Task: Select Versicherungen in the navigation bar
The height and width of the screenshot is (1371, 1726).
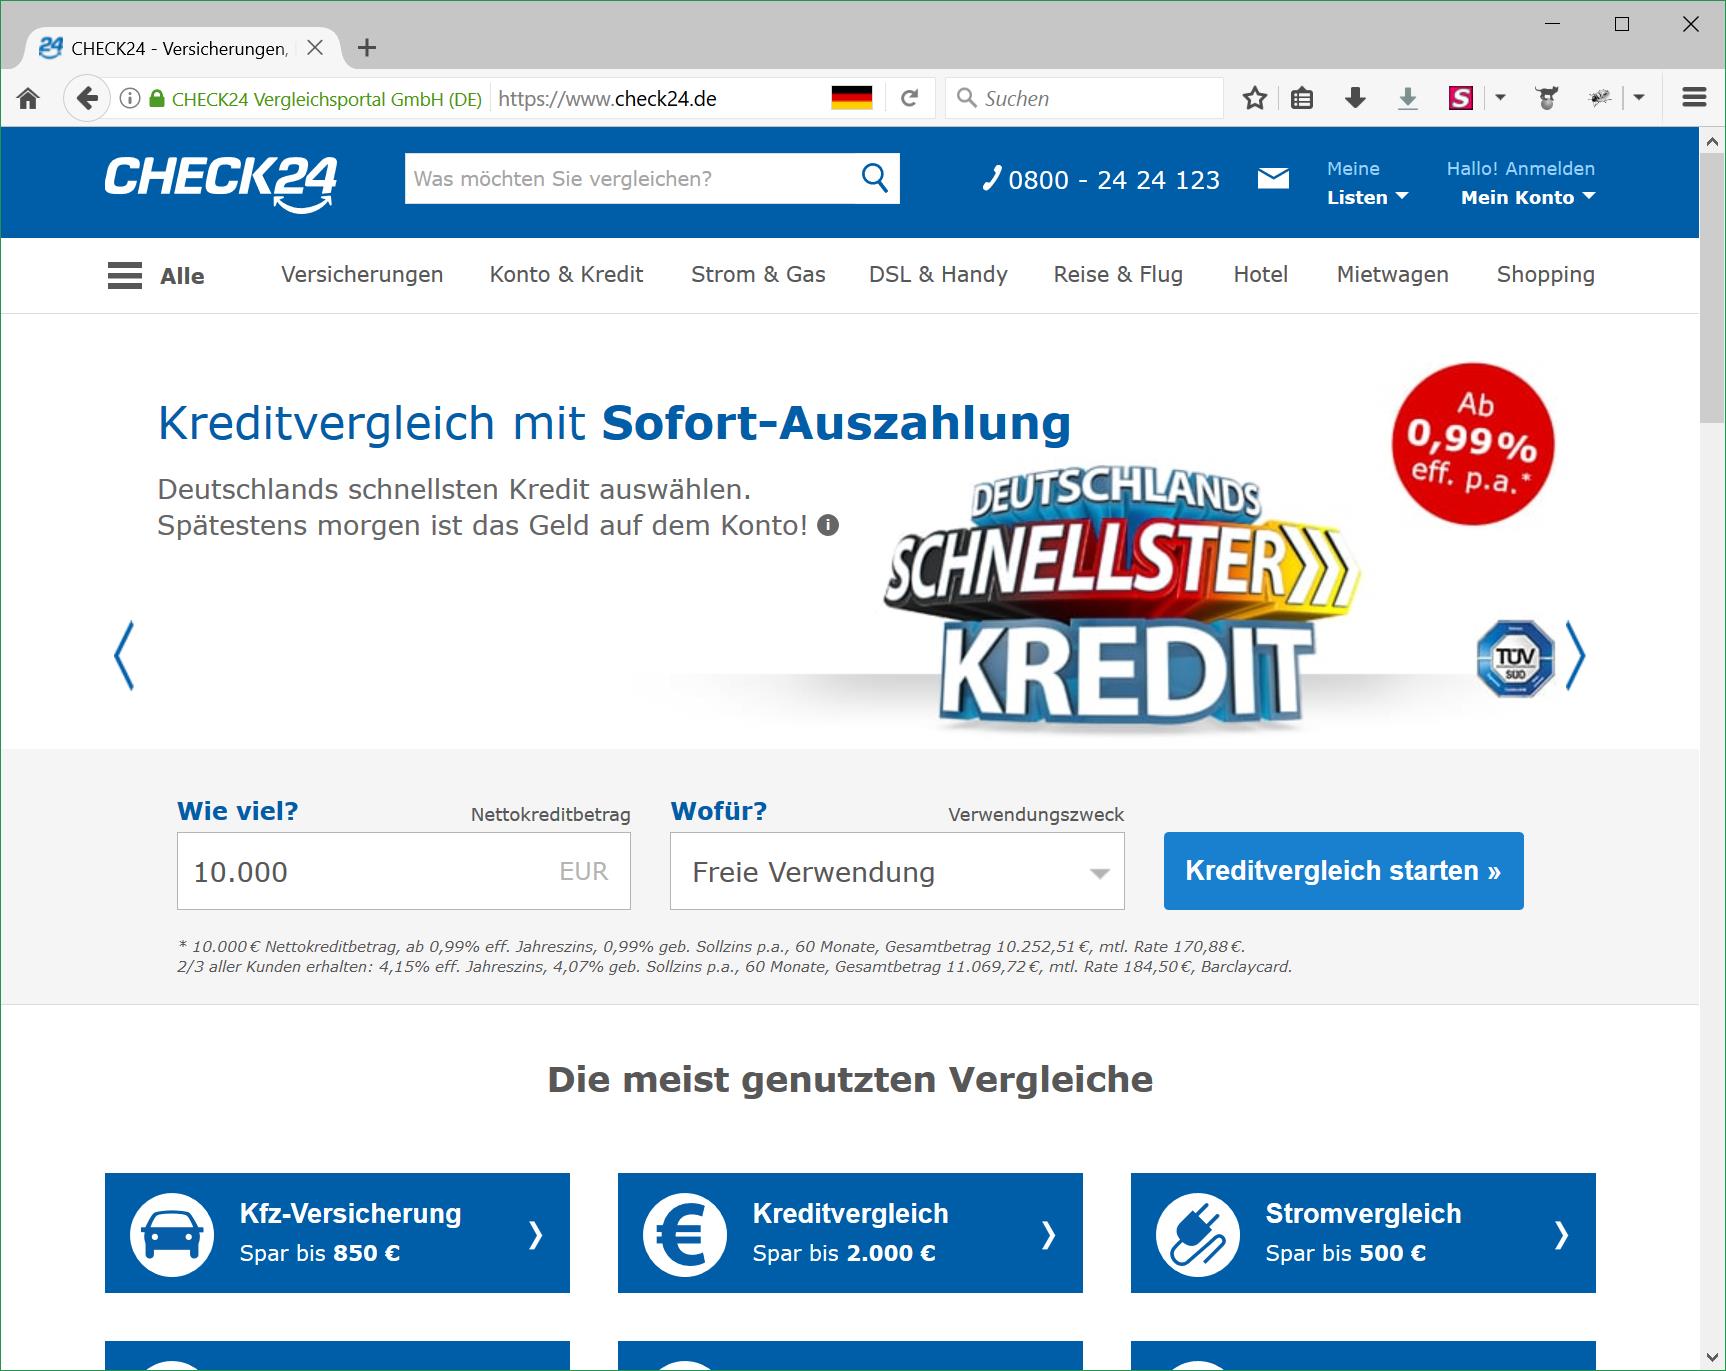Action: pos(362,275)
